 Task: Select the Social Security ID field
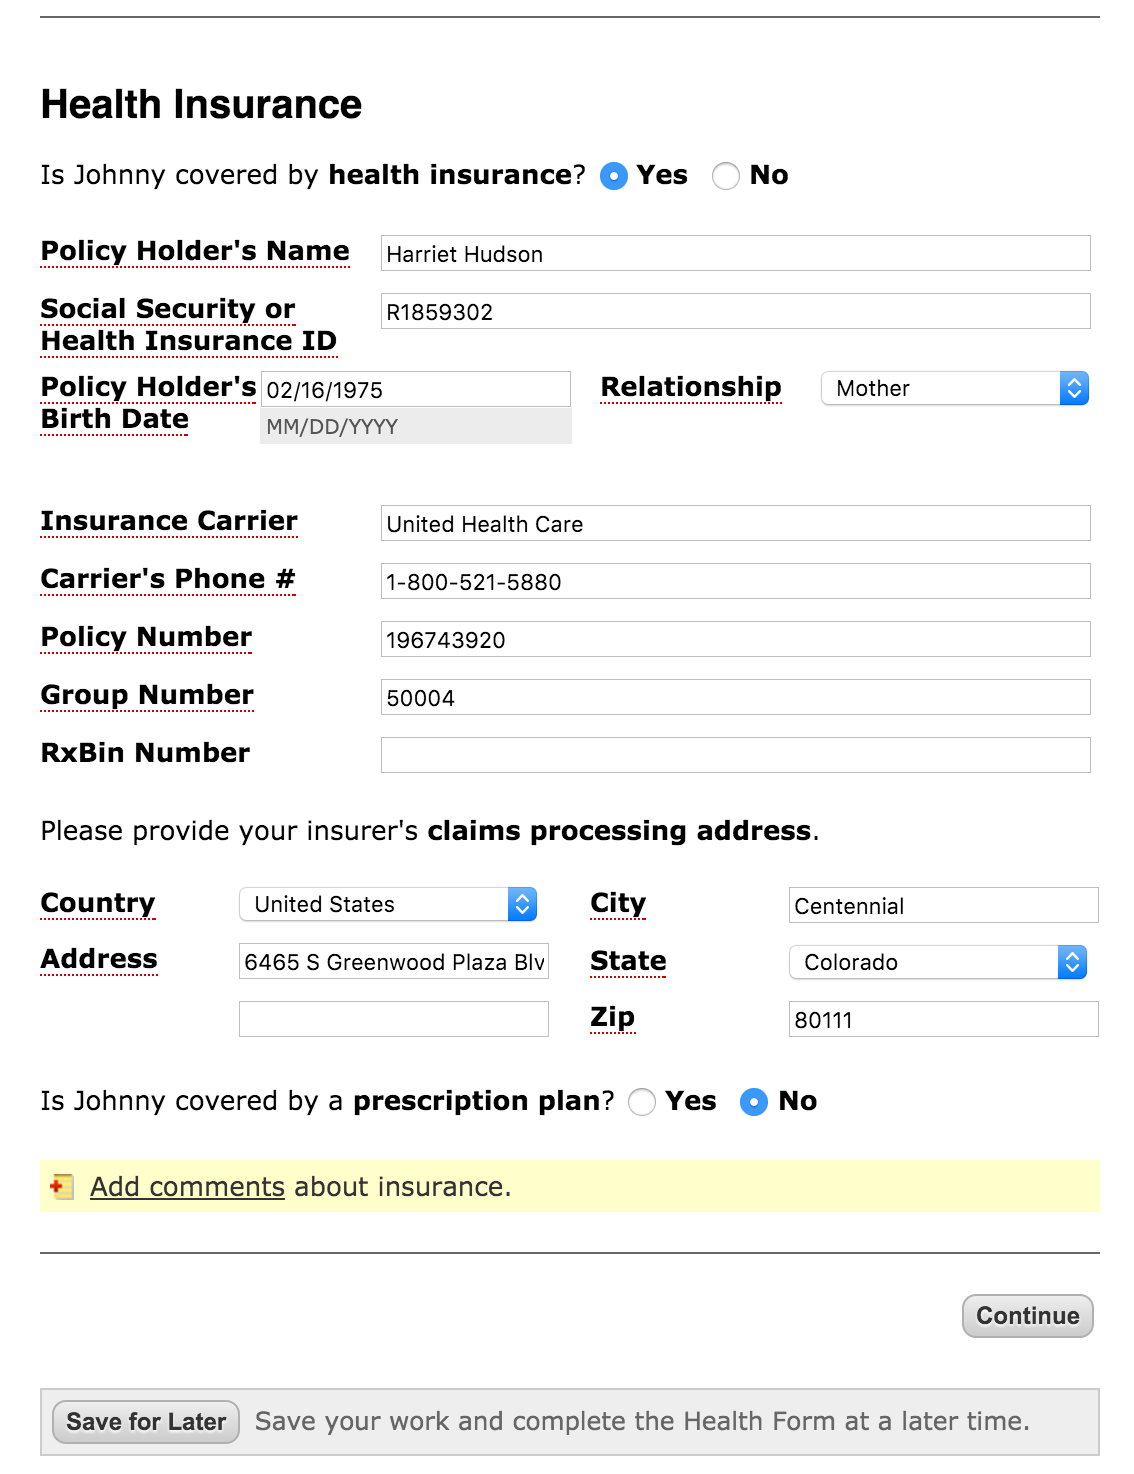pyautogui.click(x=735, y=311)
